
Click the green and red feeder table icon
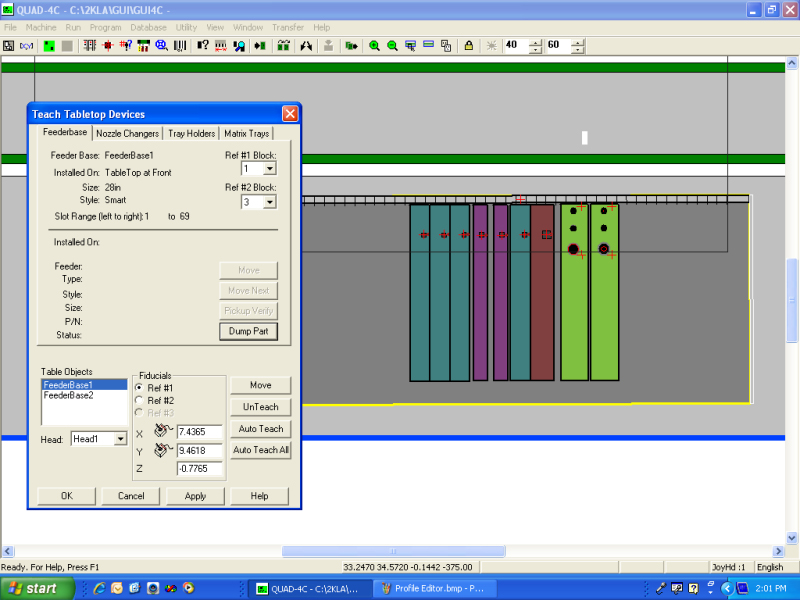(143, 46)
